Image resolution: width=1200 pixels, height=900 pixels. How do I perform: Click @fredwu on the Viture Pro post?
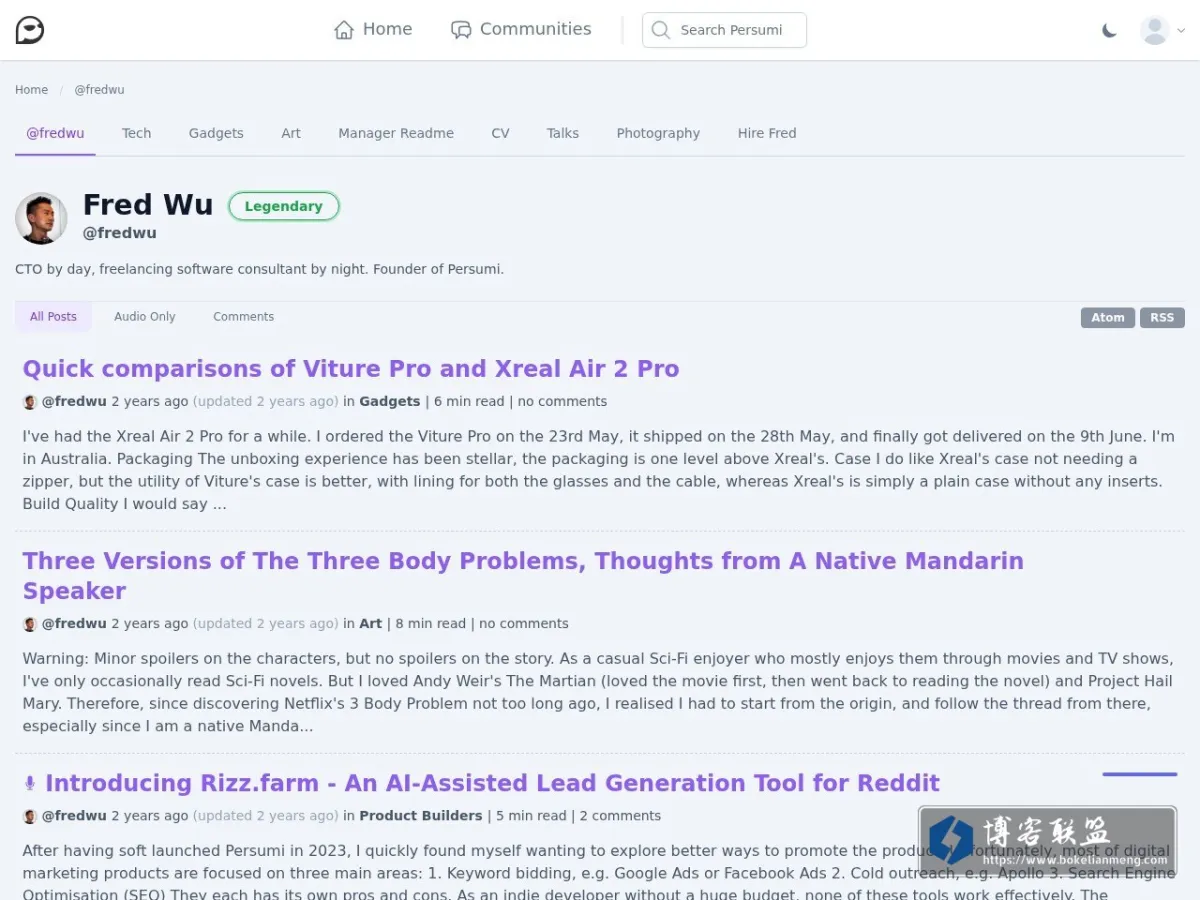(x=74, y=401)
